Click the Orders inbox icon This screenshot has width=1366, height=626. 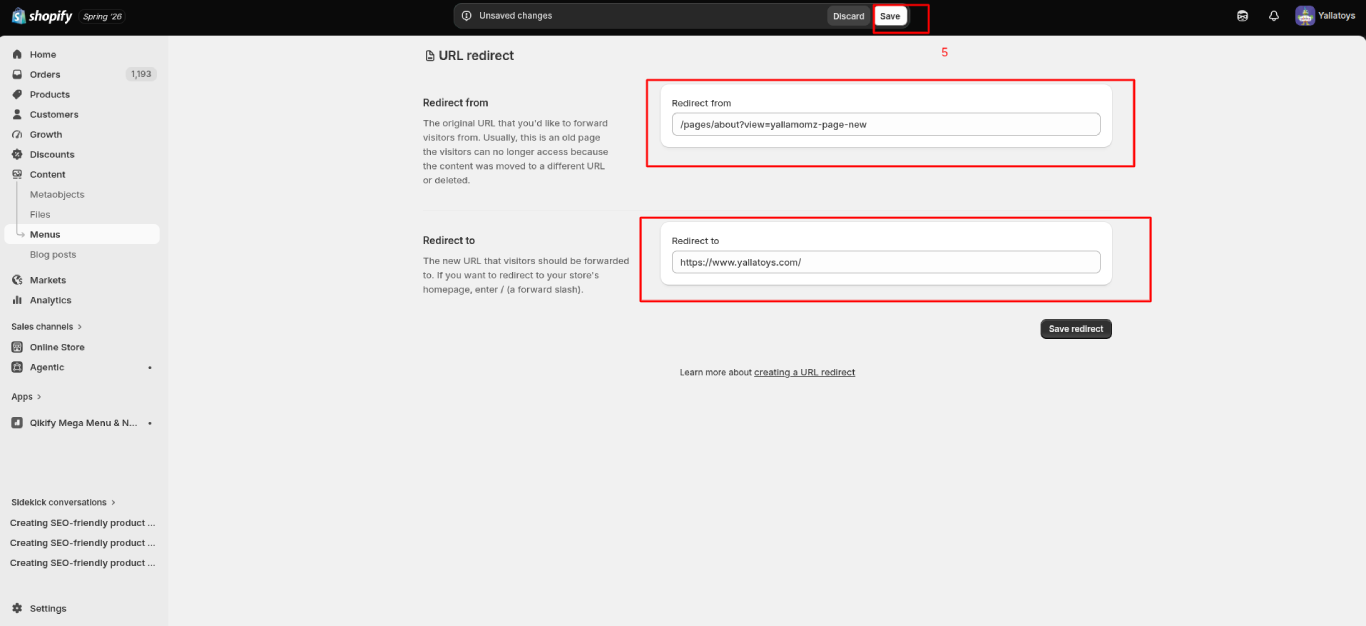[17, 74]
